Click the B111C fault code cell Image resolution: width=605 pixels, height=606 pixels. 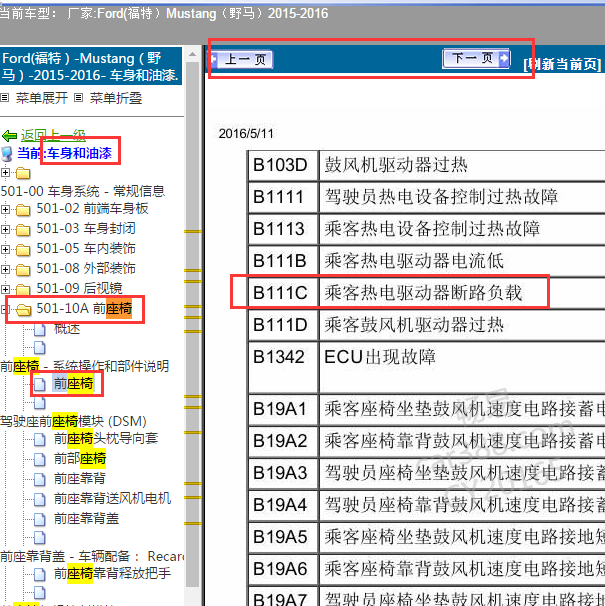click(x=283, y=293)
